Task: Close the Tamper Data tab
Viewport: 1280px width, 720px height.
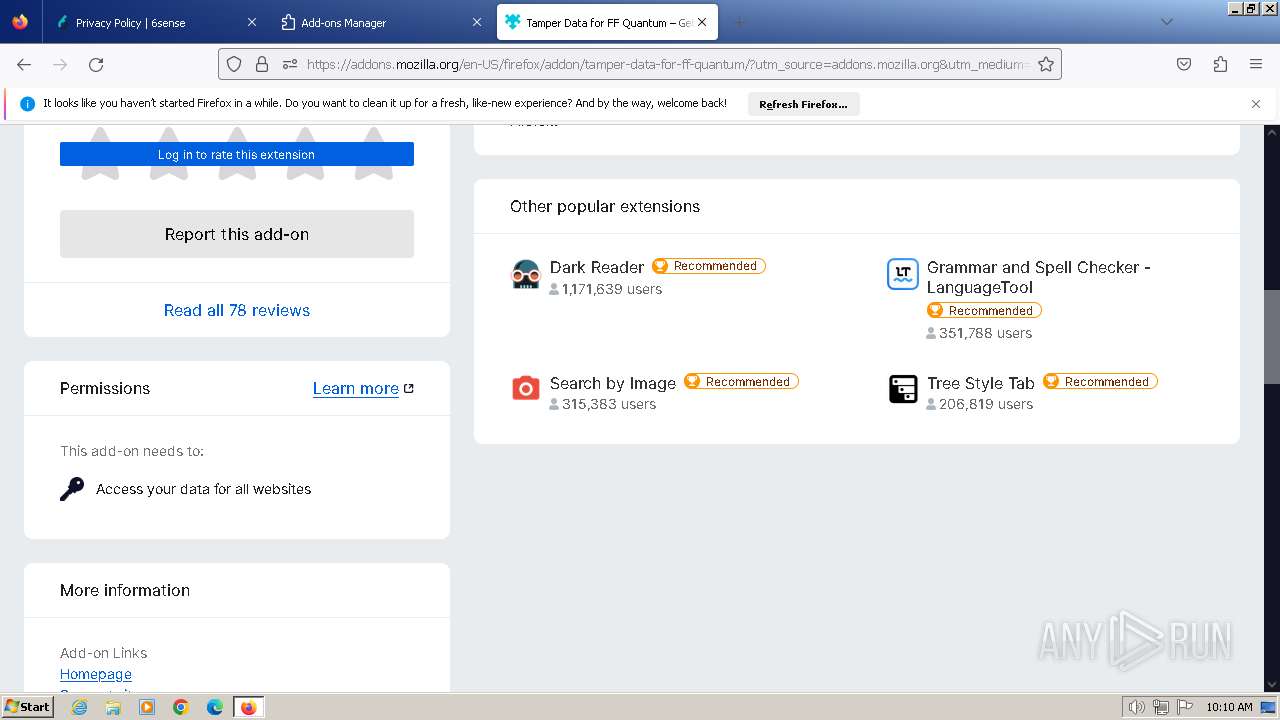Action: [702, 22]
